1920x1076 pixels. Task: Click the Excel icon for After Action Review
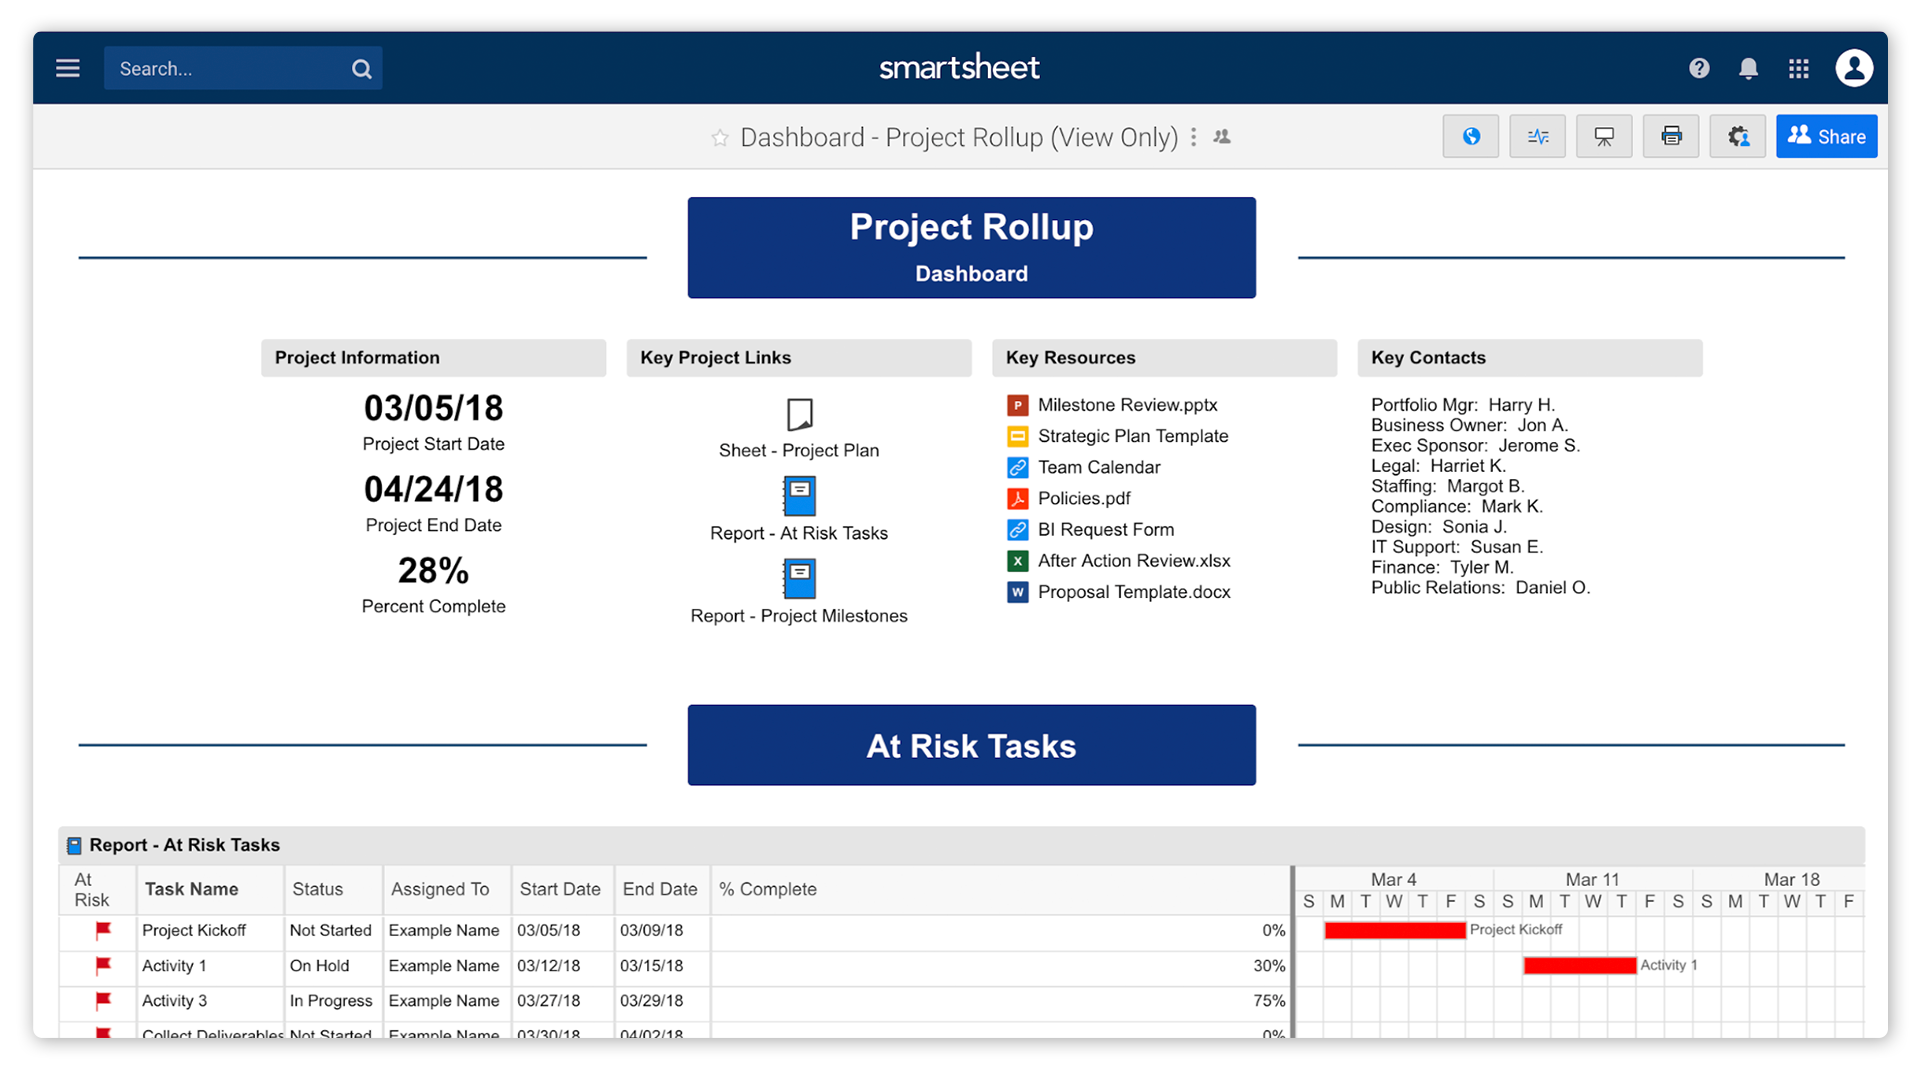[1018, 561]
